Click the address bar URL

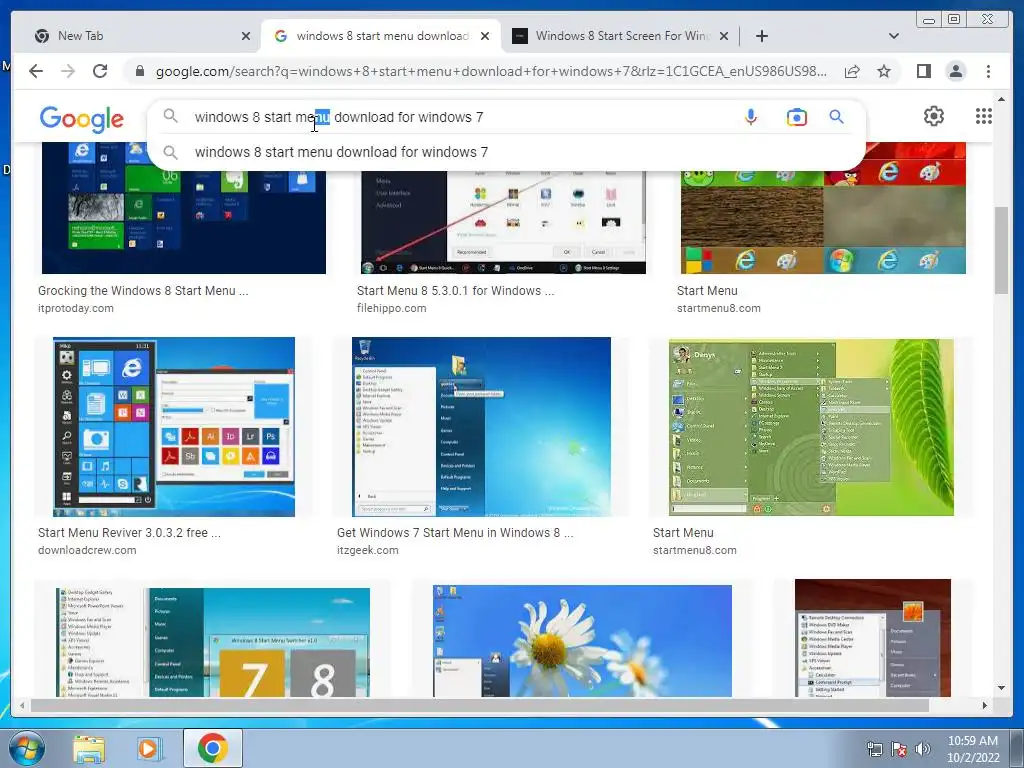point(491,71)
